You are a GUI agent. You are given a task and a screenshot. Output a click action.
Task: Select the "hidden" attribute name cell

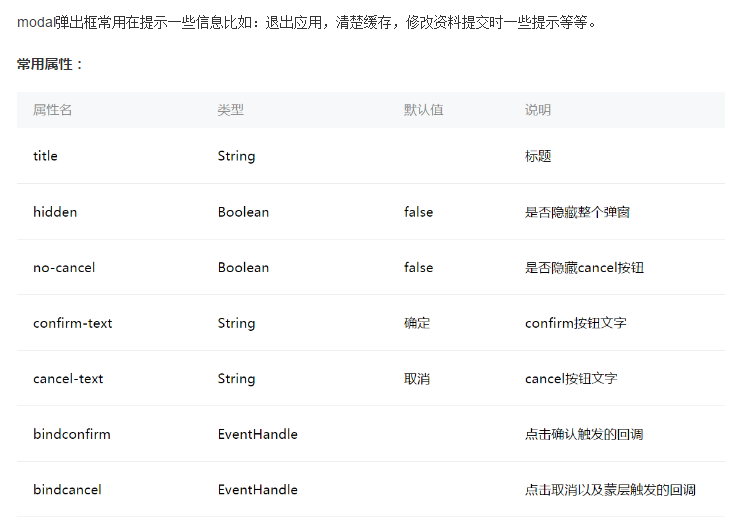(x=55, y=212)
